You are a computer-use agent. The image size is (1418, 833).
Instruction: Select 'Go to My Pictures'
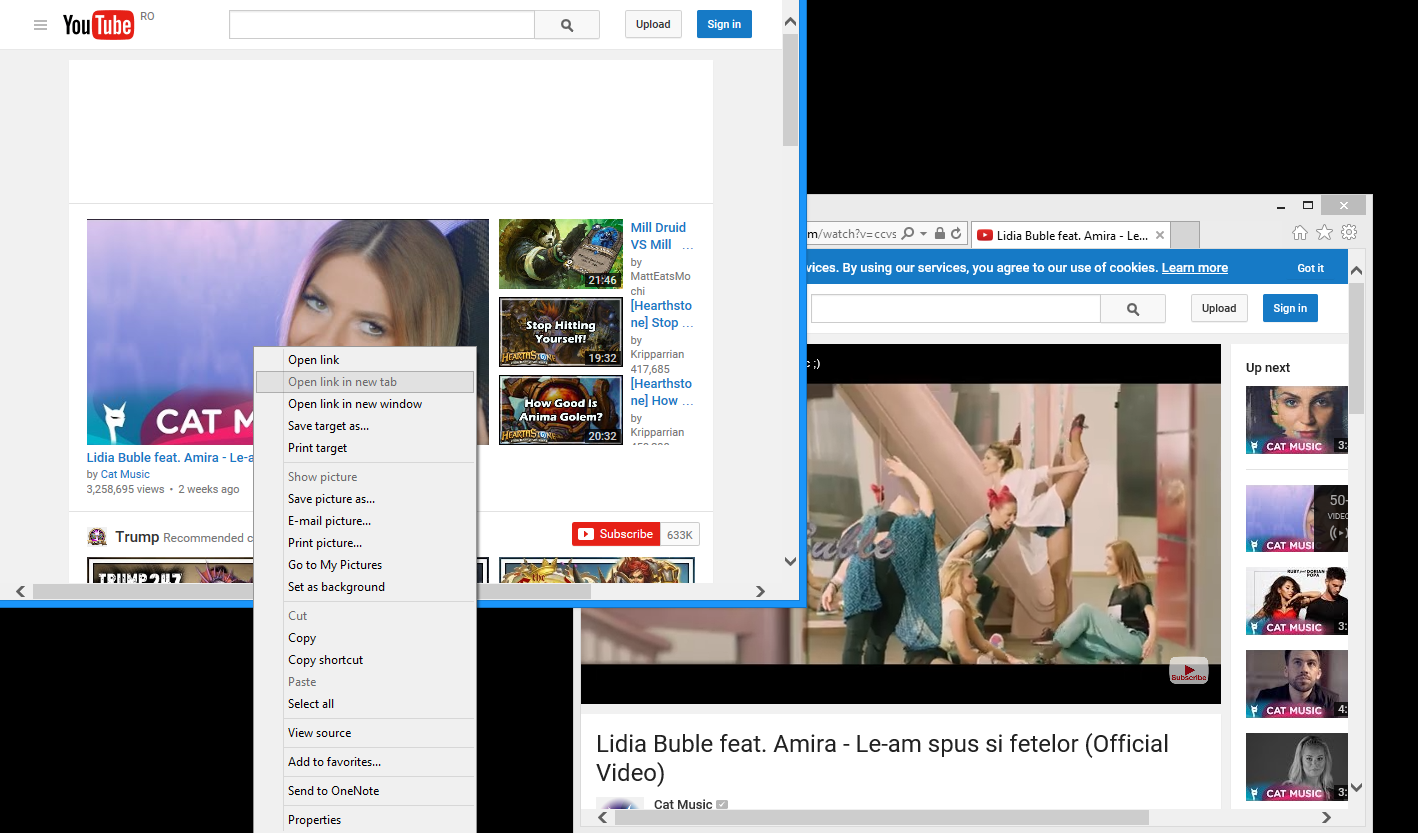pos(365,565)
